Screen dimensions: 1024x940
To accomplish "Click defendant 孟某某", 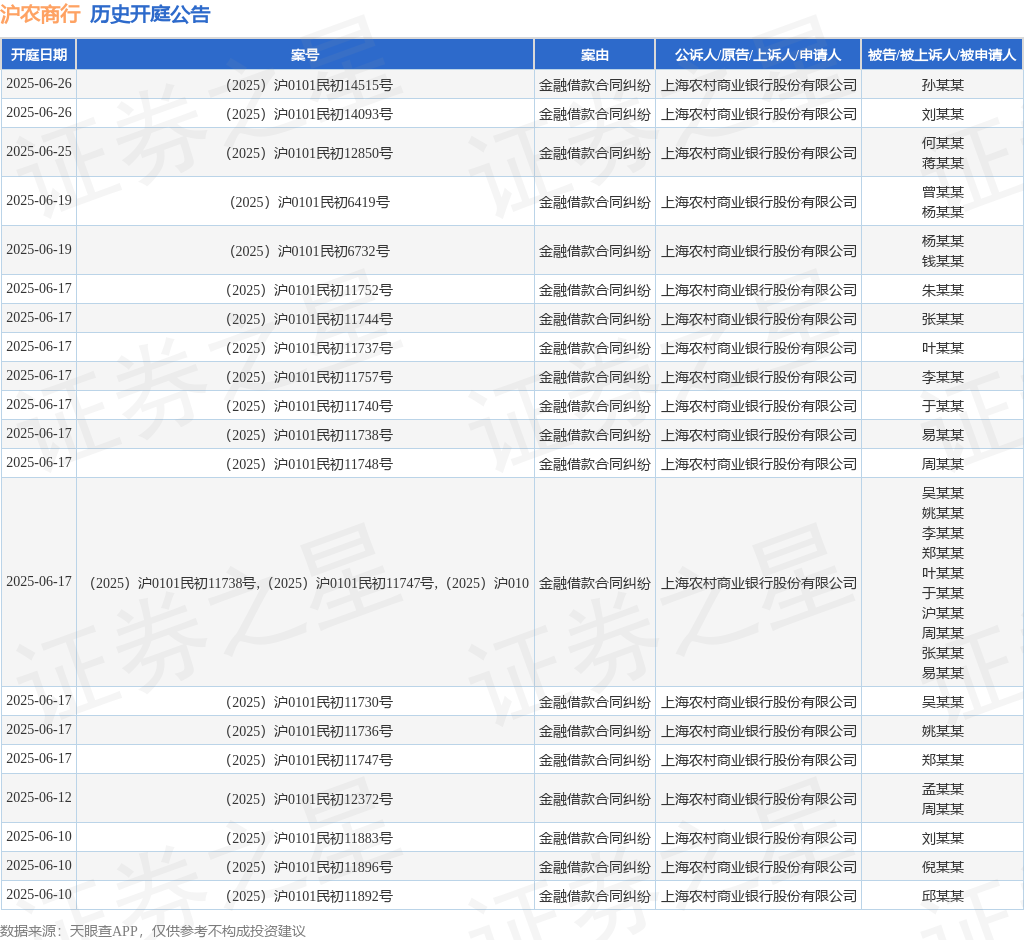I will pos(942,789).
